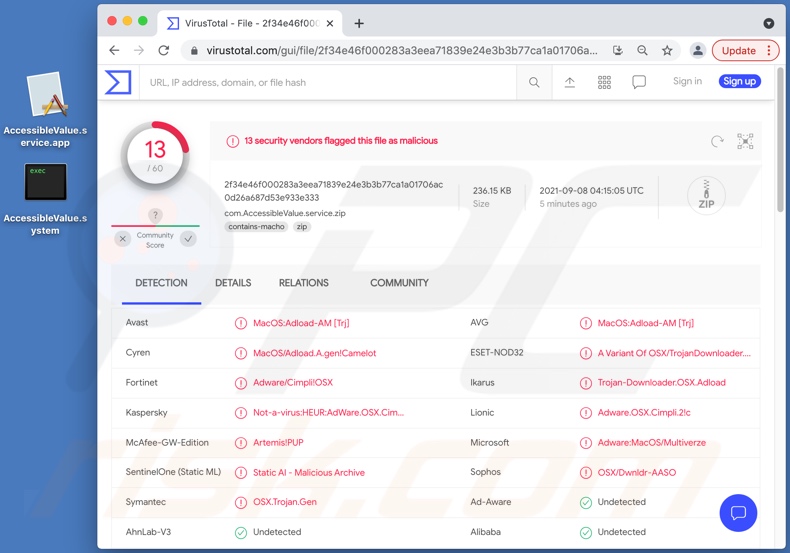The image size is (790, 553).
Task: Go back with the browser back arrow
Action: tap(114, 50)
